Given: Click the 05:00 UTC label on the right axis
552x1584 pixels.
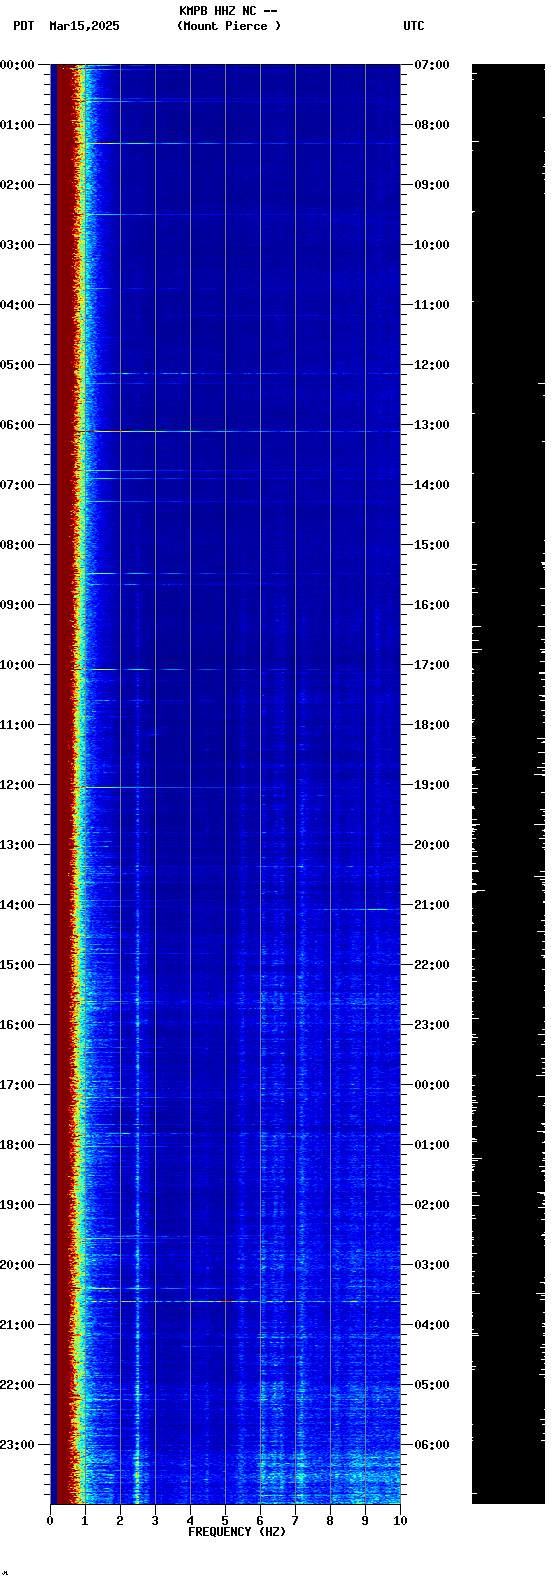Looking at the screenshot, I should 432,1385.
